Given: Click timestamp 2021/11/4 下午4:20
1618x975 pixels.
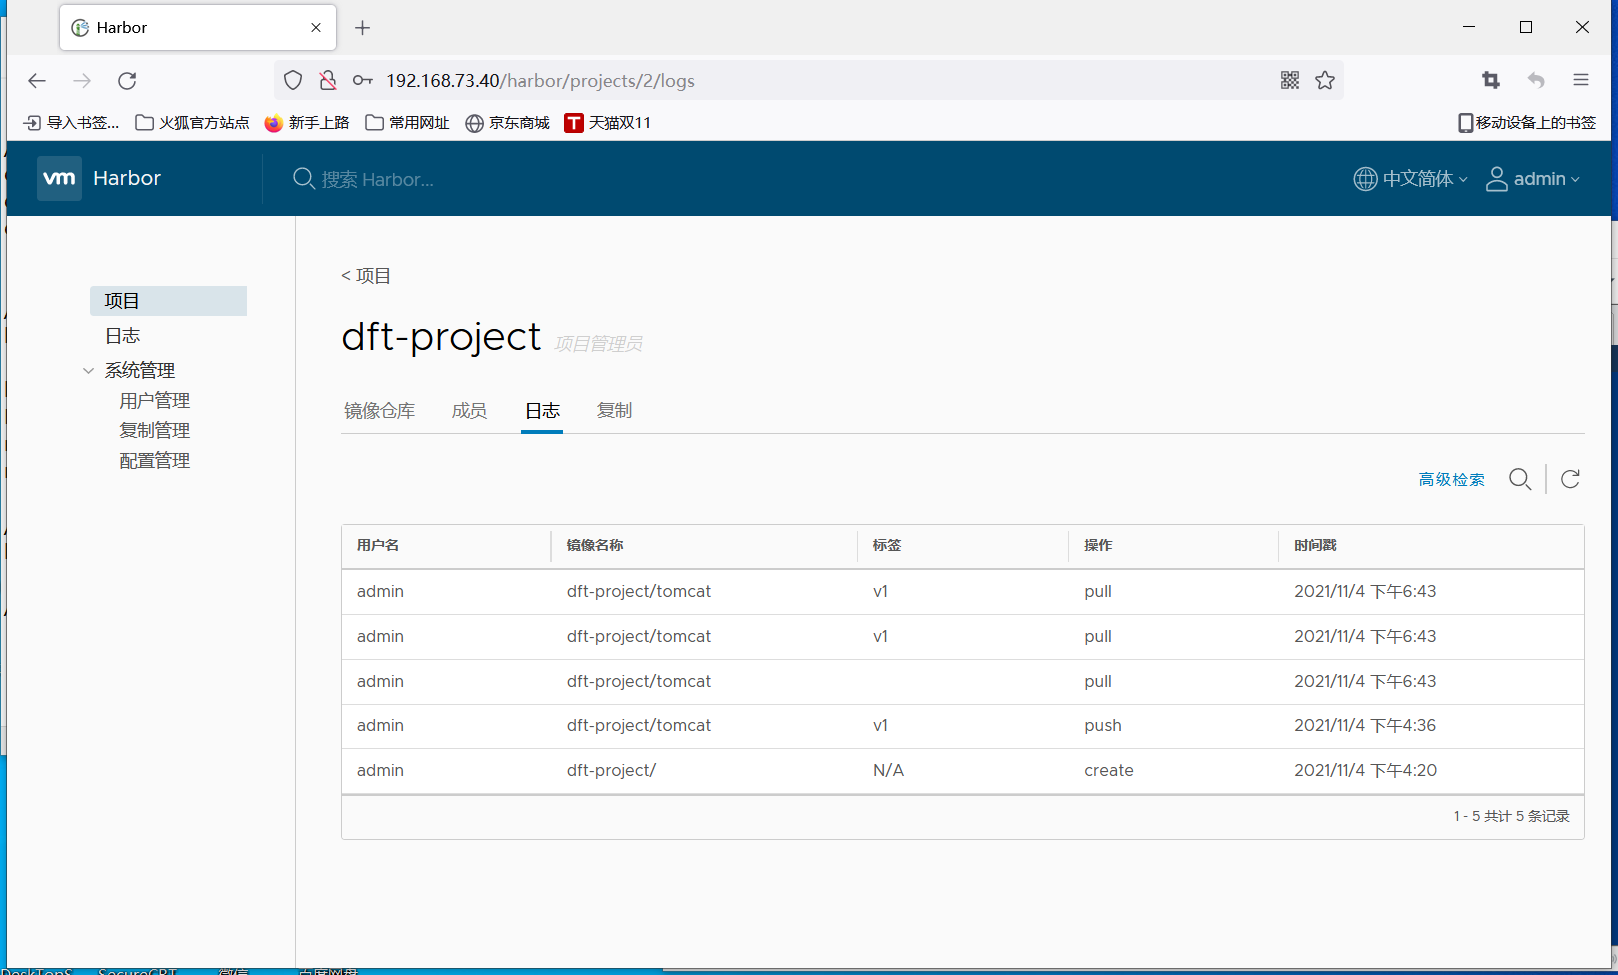Looking at the screenshot, I should (1365, 771).
